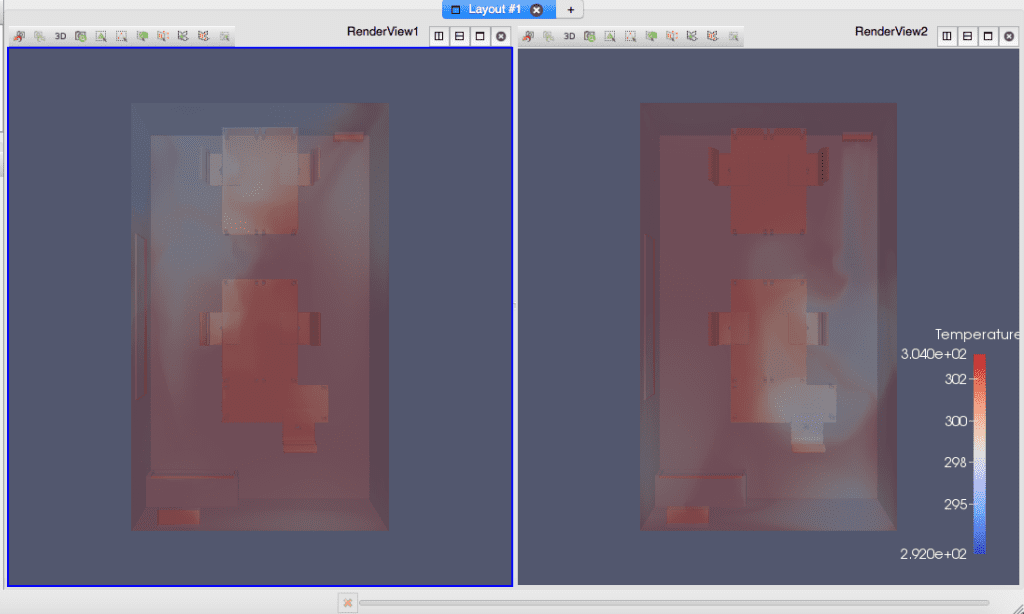This screenshot has width=1024, height=614.
Task: Select the Layout #1 tab
Action: coord(490,9)
